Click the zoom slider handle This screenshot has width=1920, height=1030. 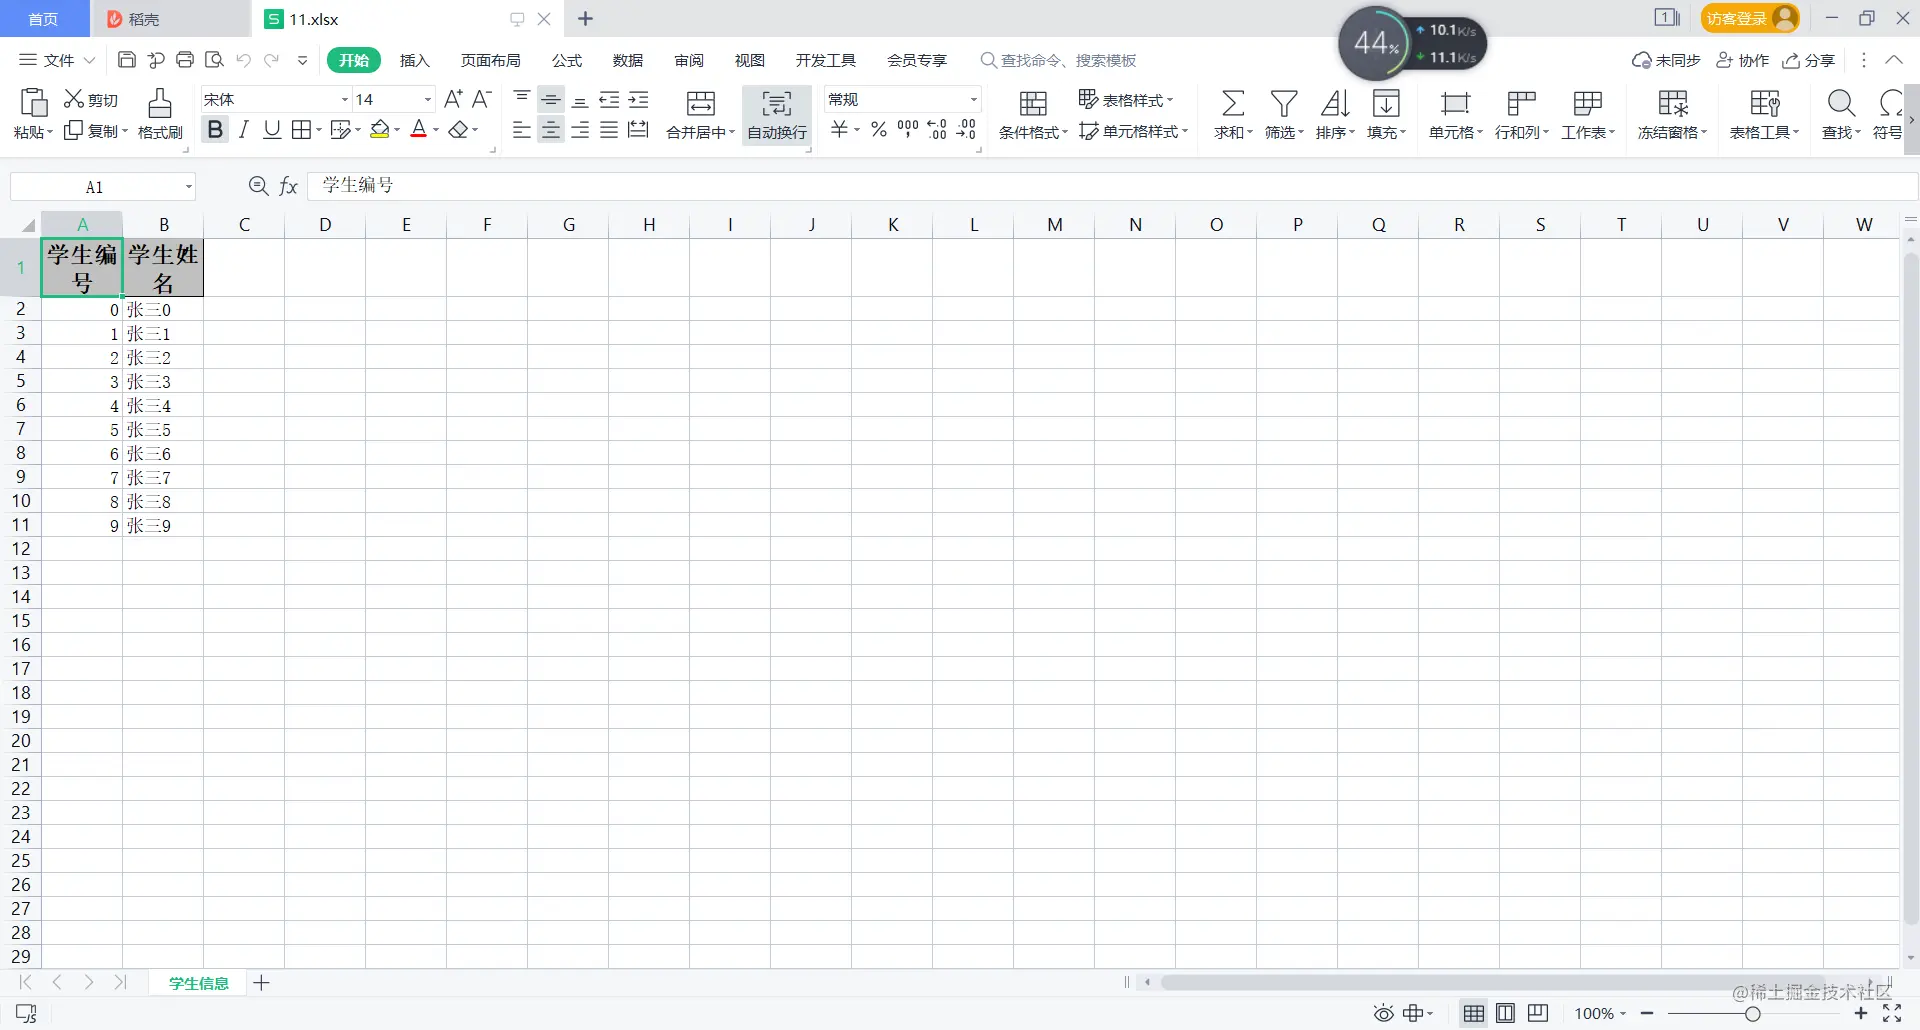(1753, 1014)
